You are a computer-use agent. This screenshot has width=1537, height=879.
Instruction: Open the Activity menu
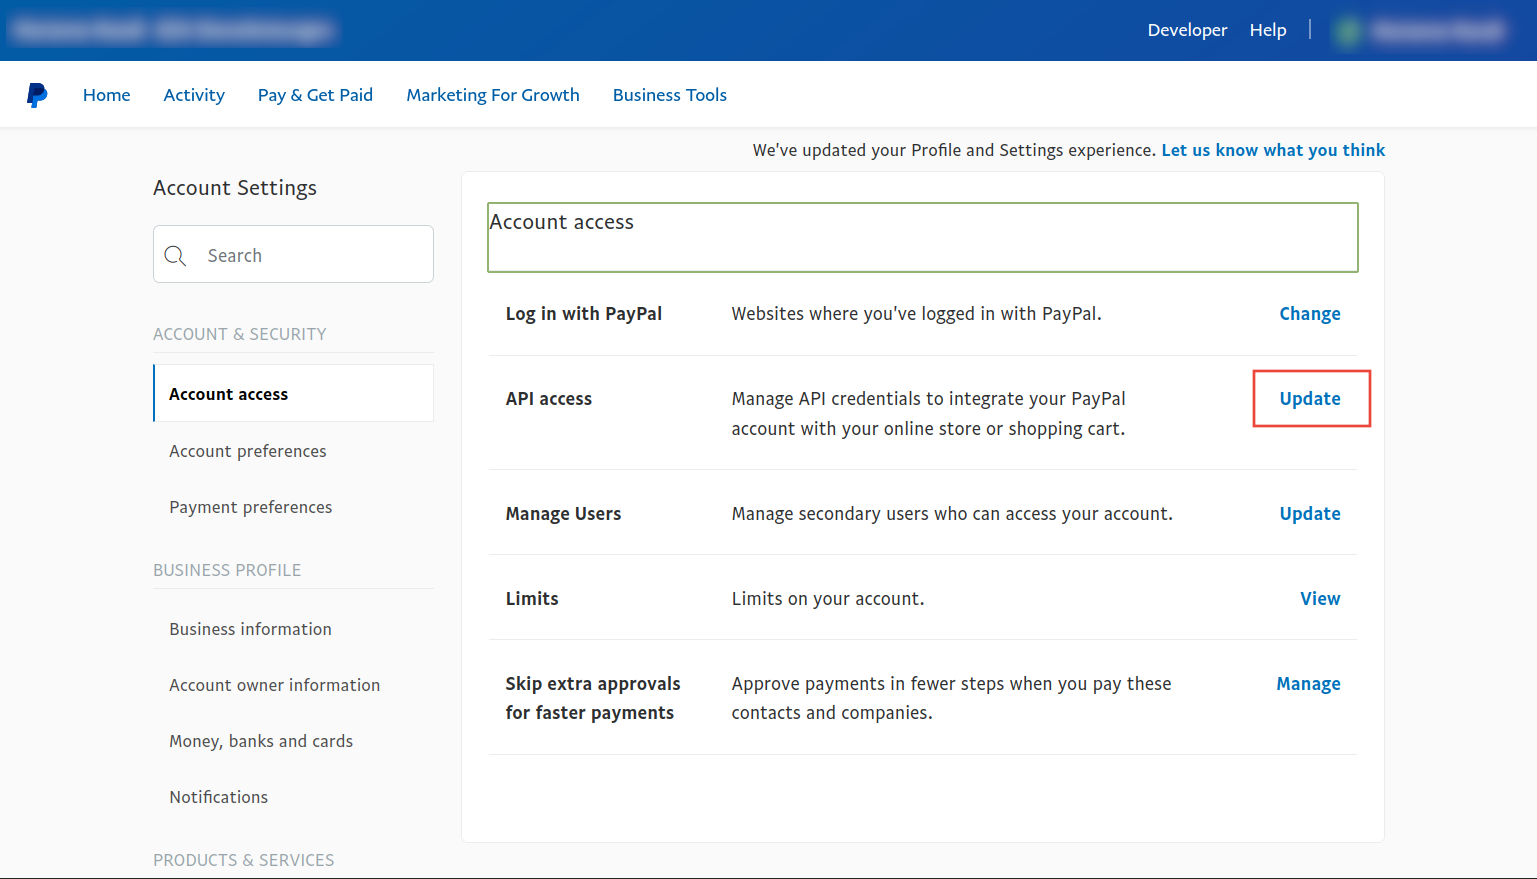[194, 95]
